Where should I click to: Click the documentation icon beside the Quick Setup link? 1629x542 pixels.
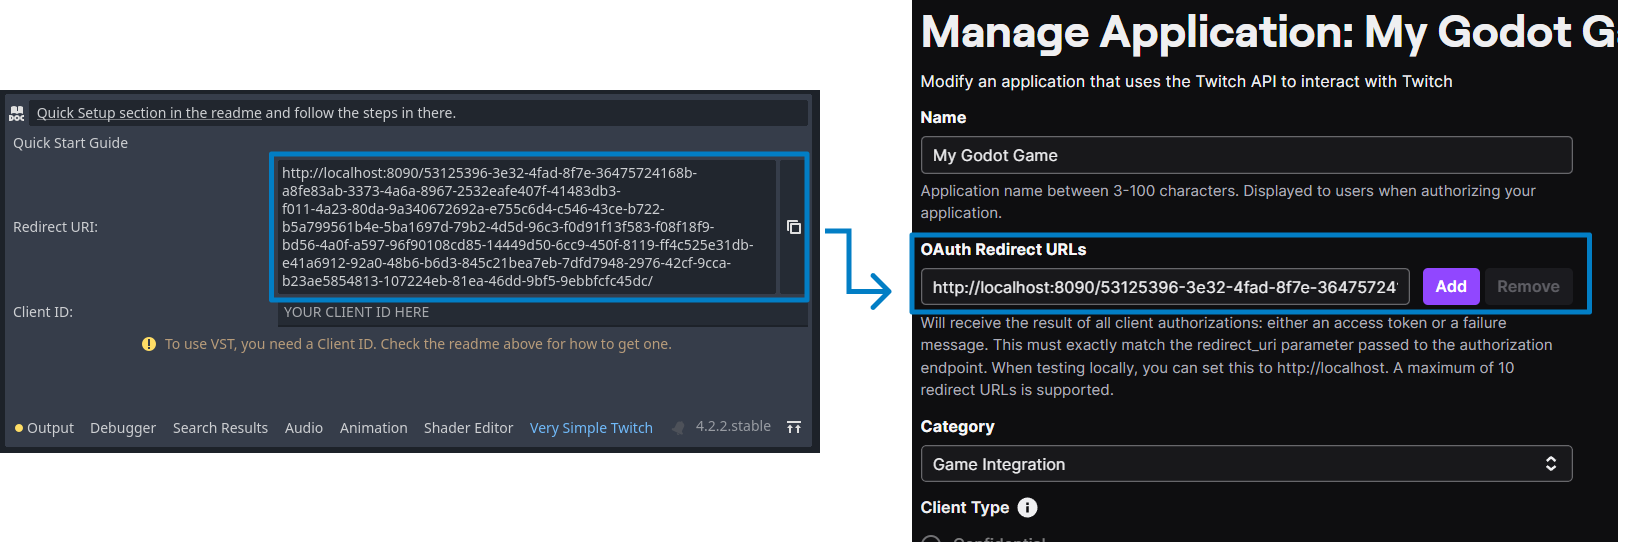(x=17, y=113)
